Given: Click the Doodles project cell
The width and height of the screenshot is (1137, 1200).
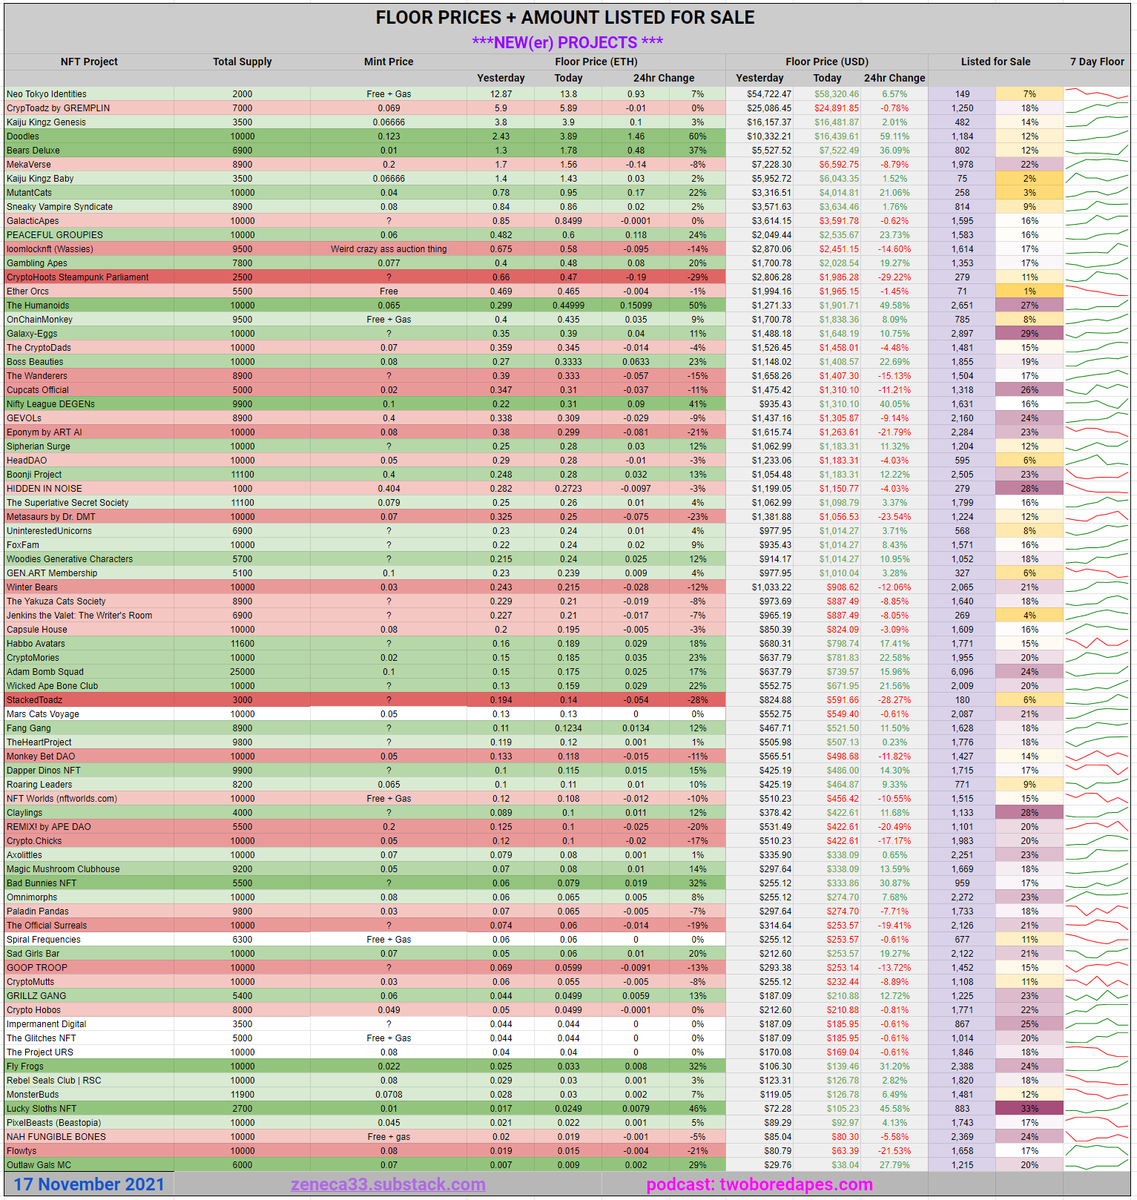Looking at the screenshot, I should click(x=89, y=136).
